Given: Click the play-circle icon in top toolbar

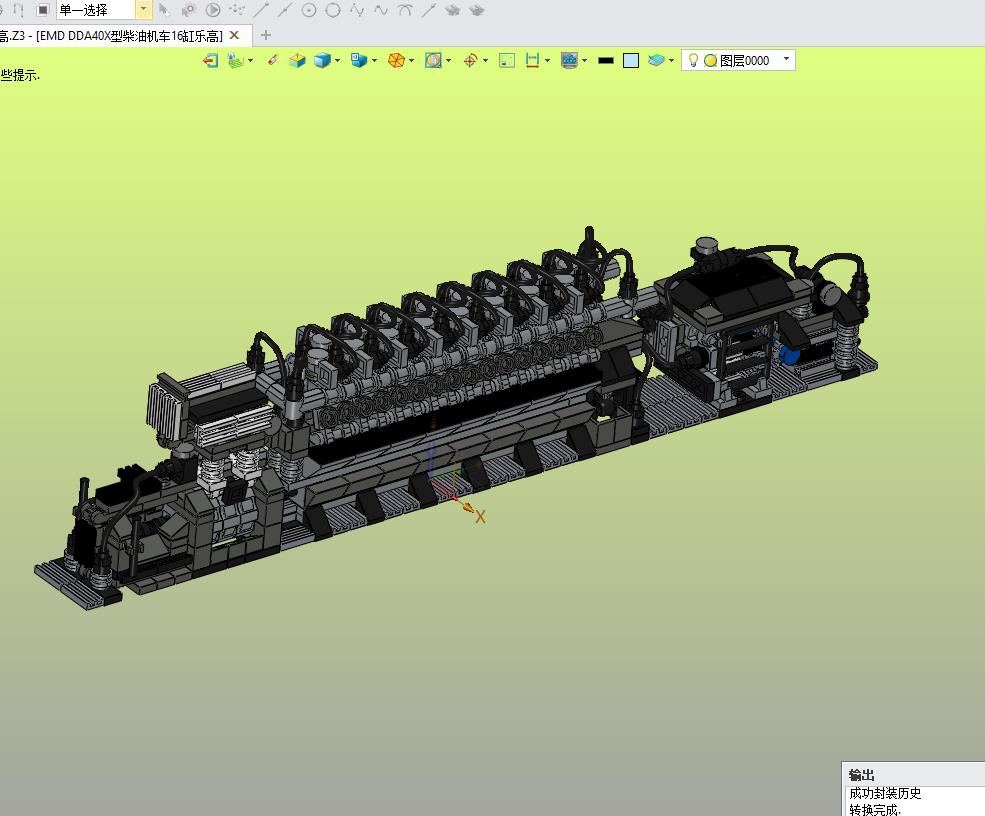Looking at the screenshot, I should [x=213, y=9].
